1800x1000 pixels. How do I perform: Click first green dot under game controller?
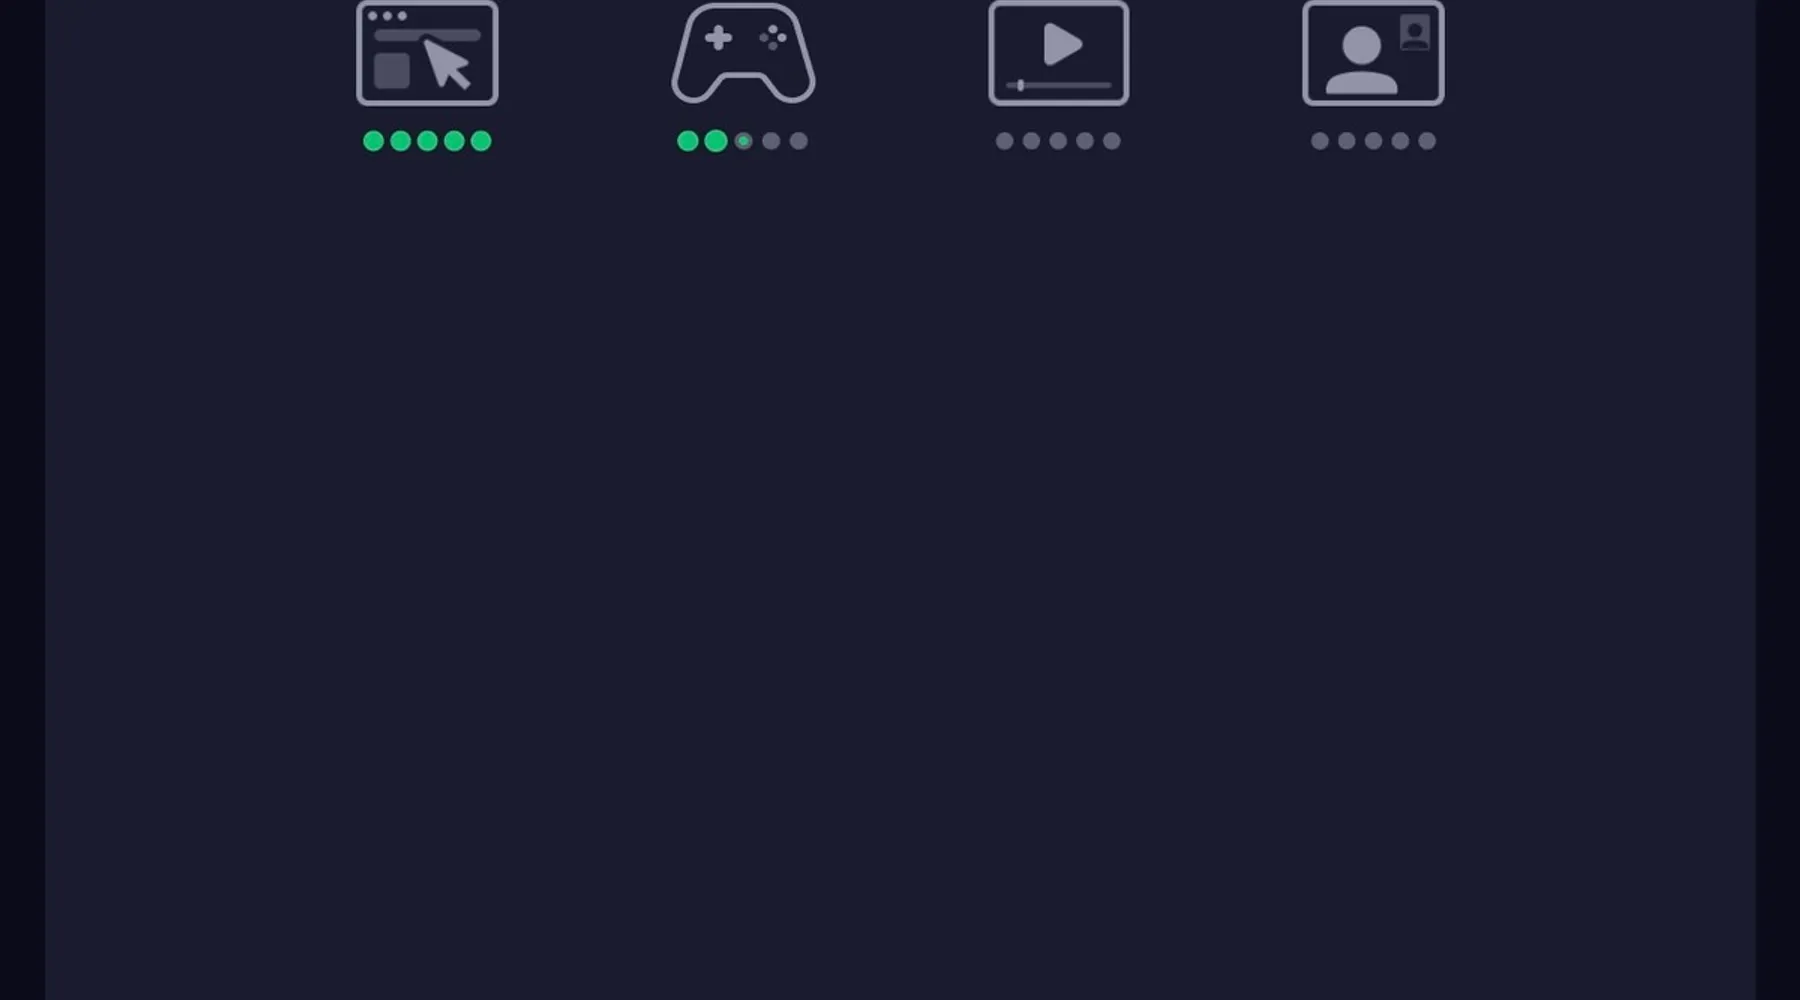(688, 141)
